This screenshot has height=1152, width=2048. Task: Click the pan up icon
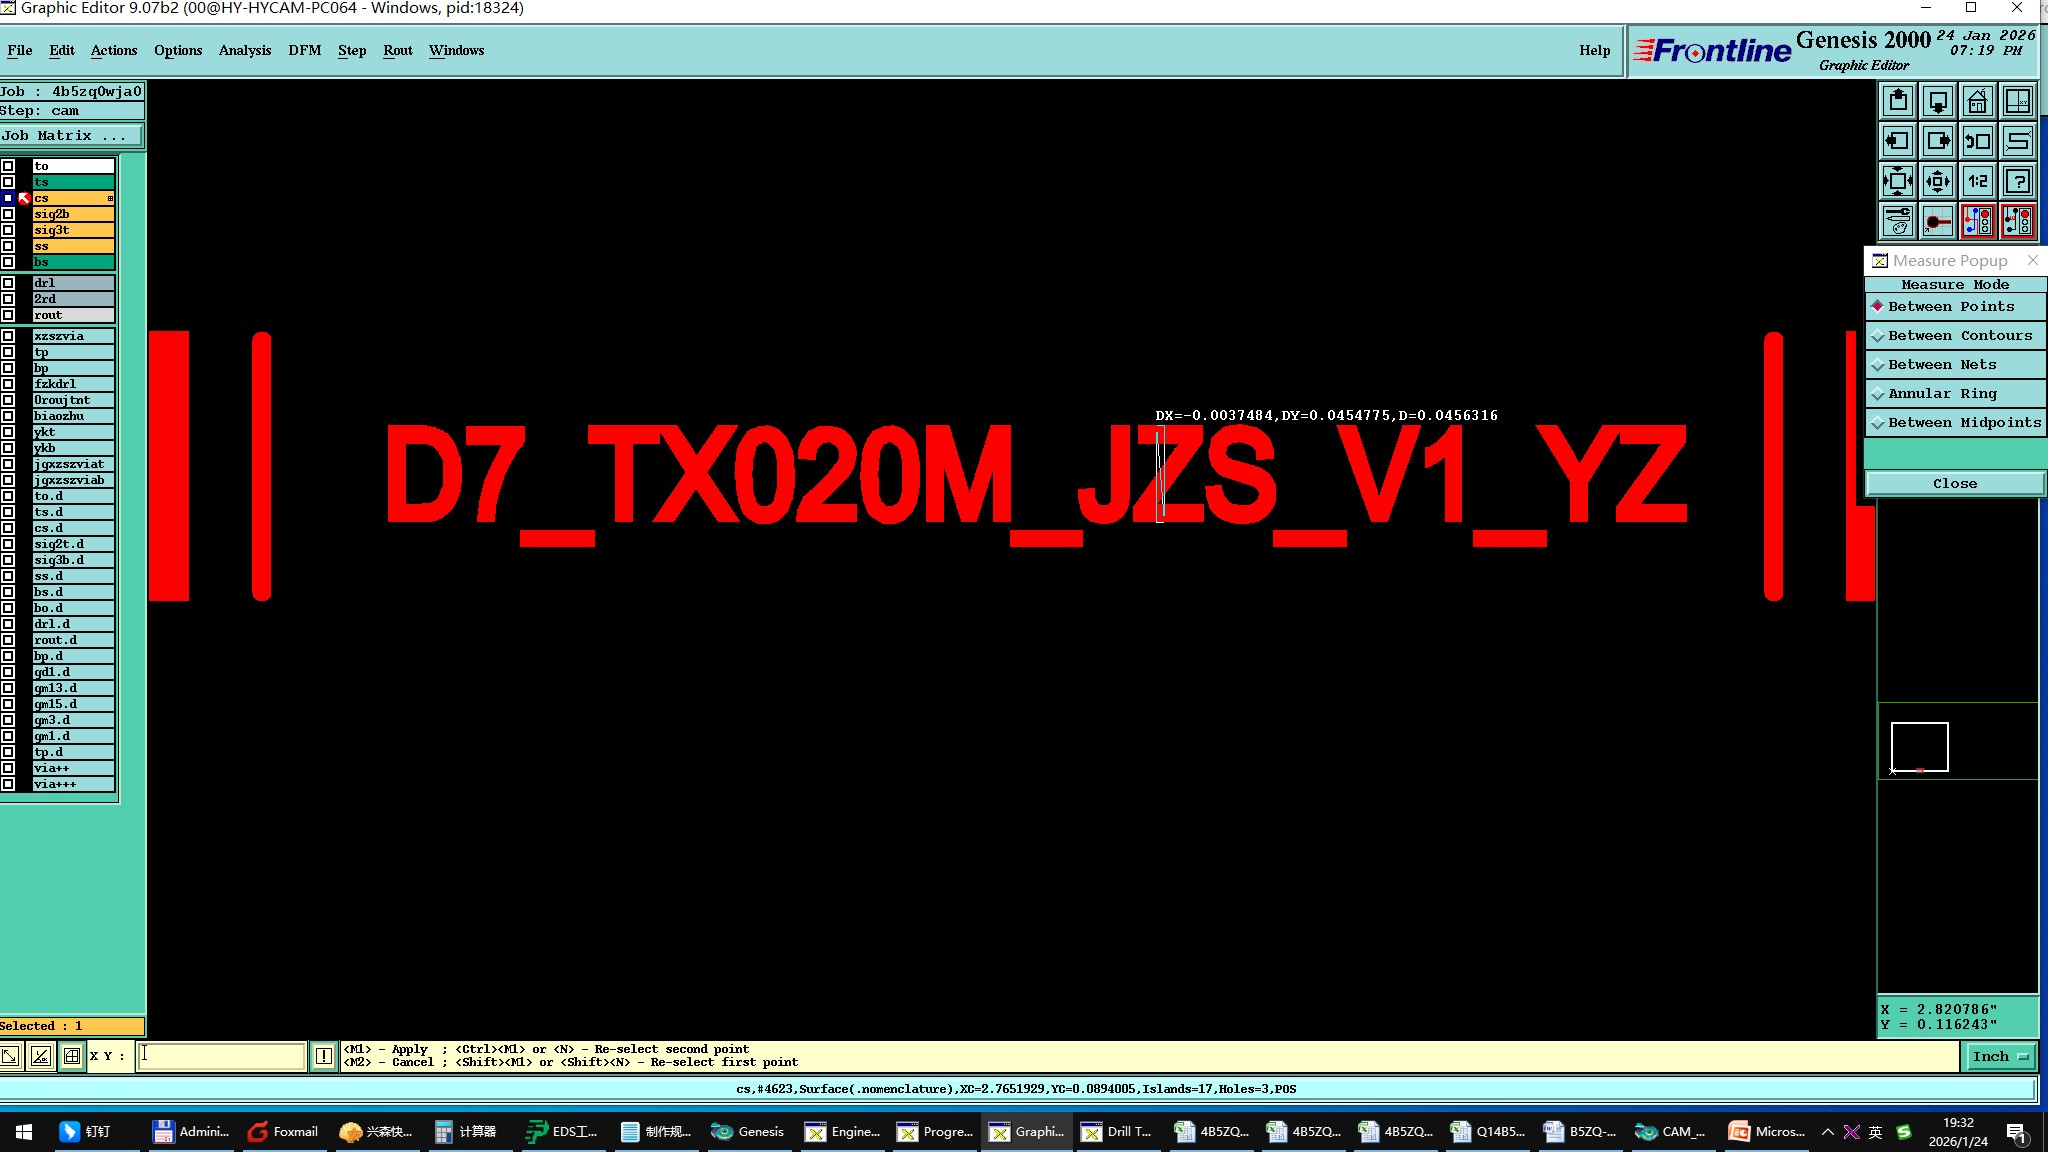pyautogui.click(x=1898, y=102)
